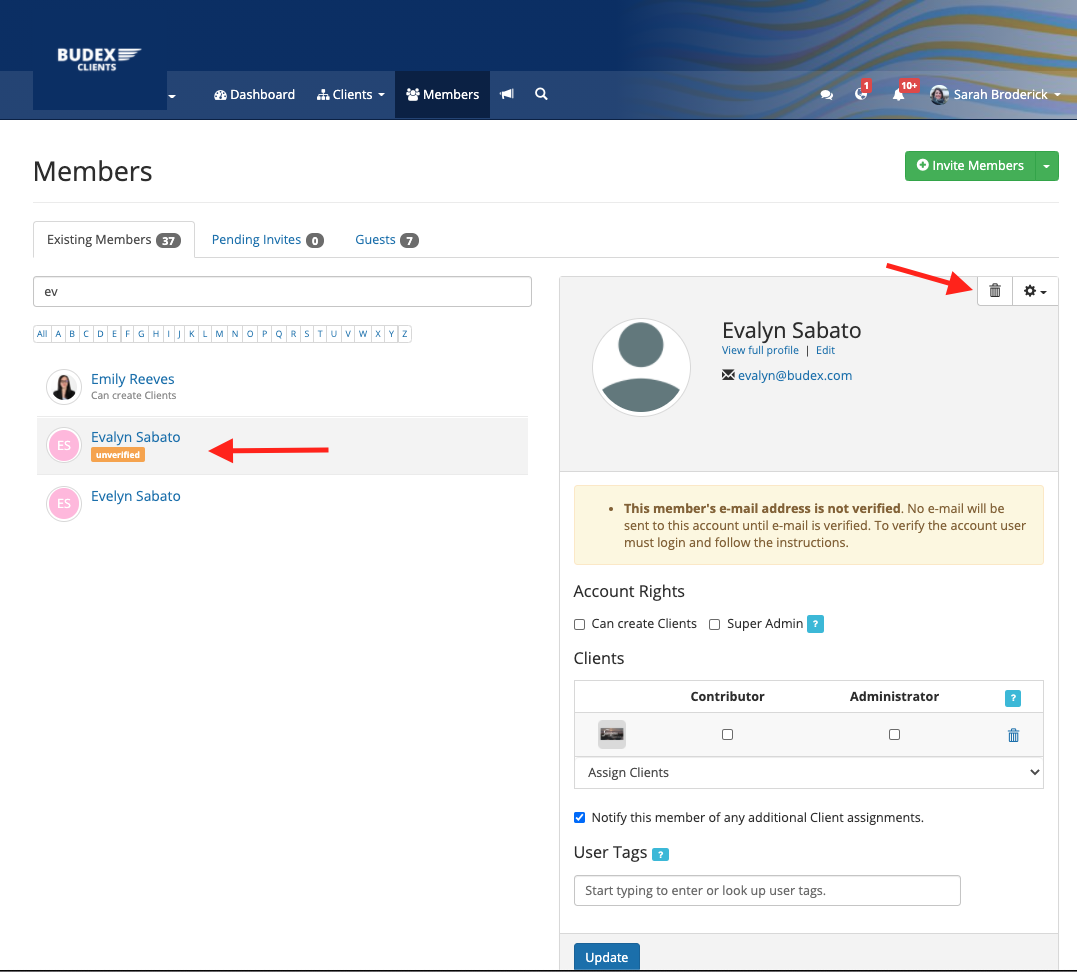Viewport: 1077px width, 972px height.
Task: Click the Invite Members button
Action: coord(969,165)
